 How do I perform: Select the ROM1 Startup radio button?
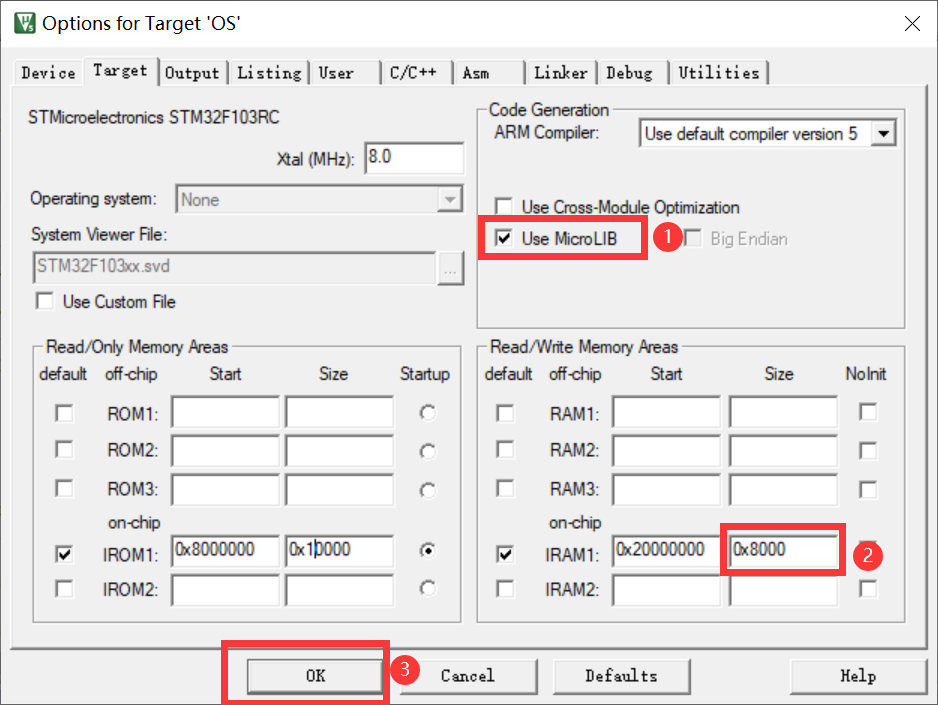[x=427, y=413]
